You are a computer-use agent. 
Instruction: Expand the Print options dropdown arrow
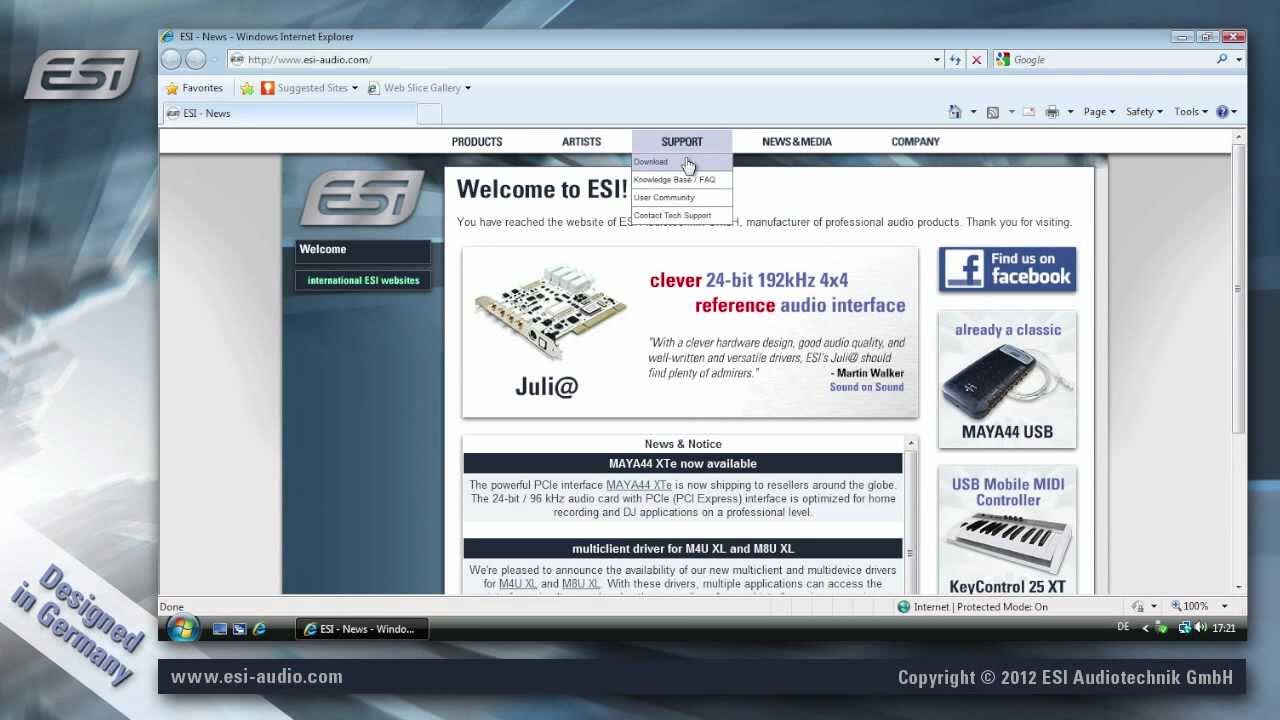(1070, 112)
